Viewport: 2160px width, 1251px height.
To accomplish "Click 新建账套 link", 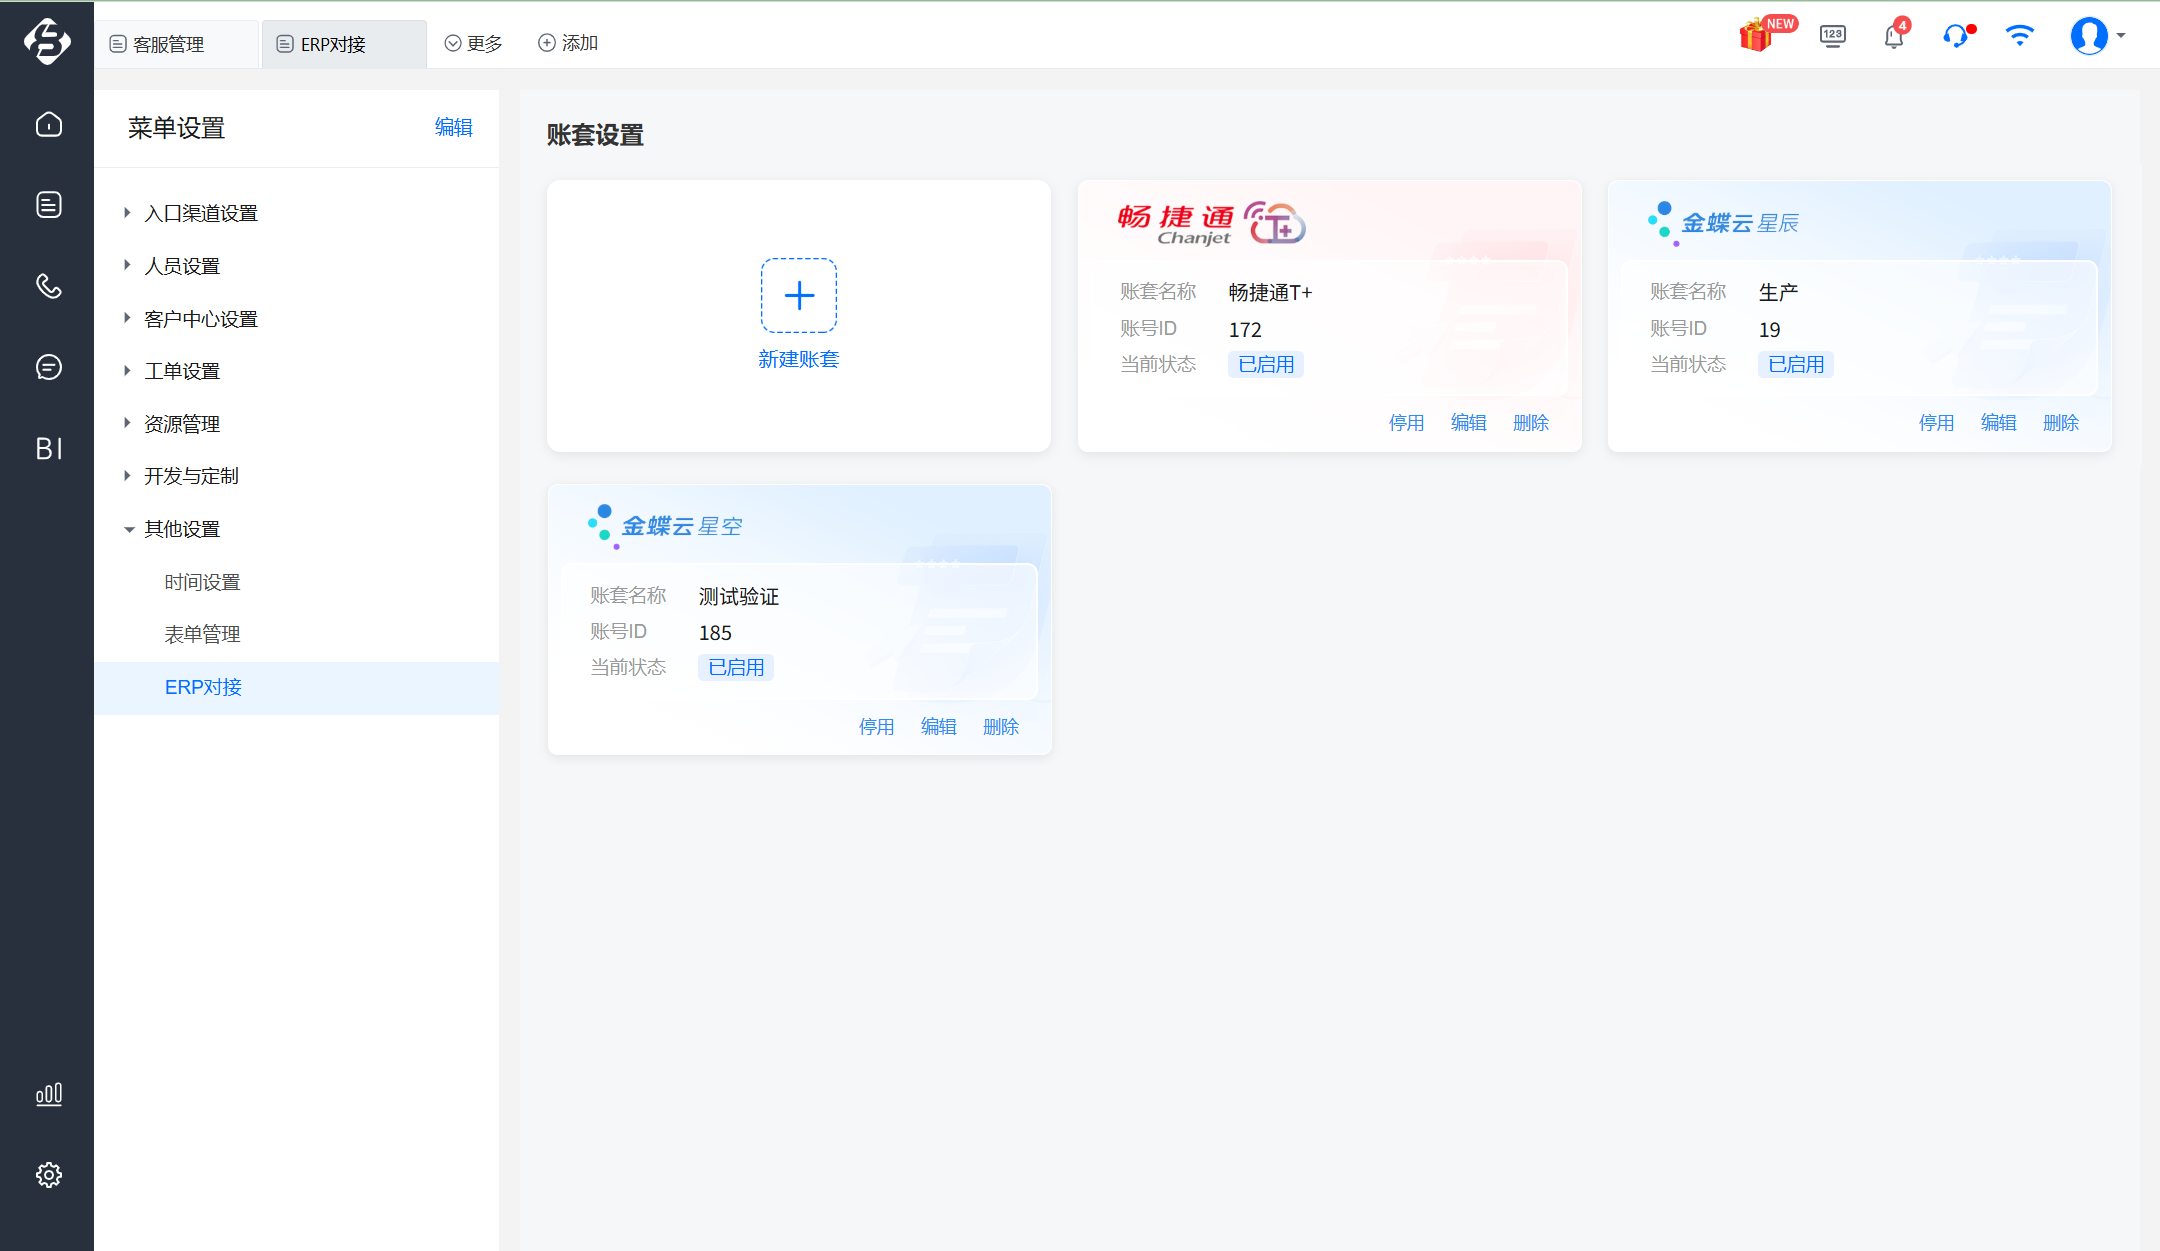I will pyautogui.click(x=798, y=359).
